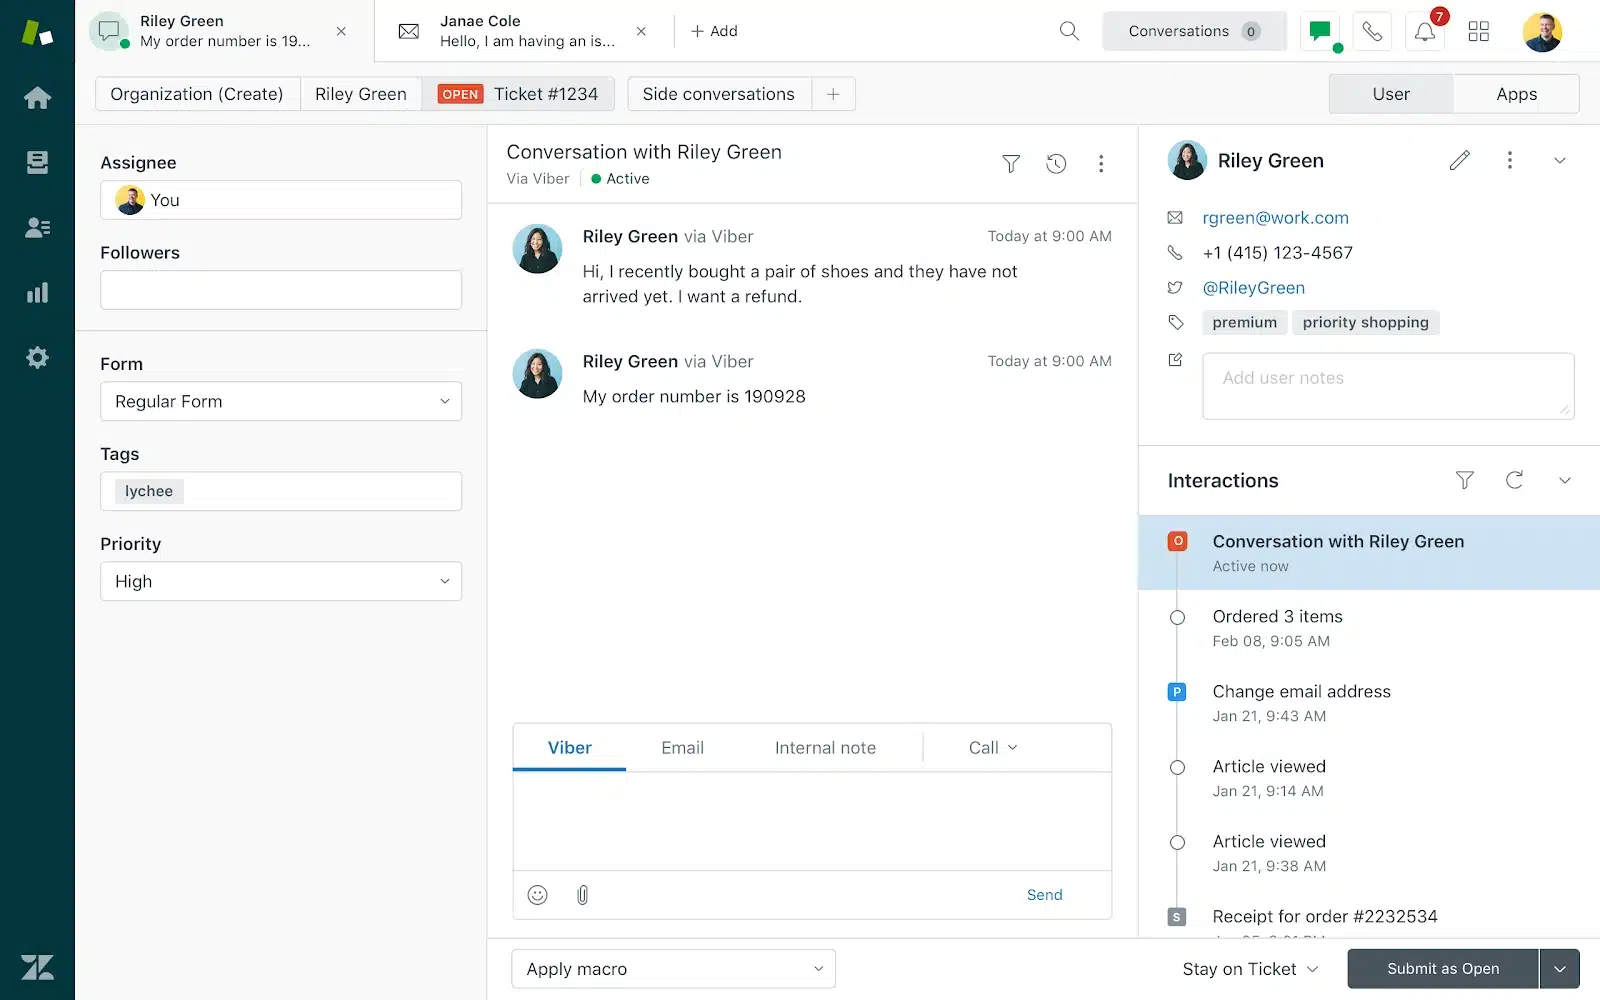Open the emoji picker in message composer
This screenshot has width=1600, height=1000.
(x=537, y=894)
